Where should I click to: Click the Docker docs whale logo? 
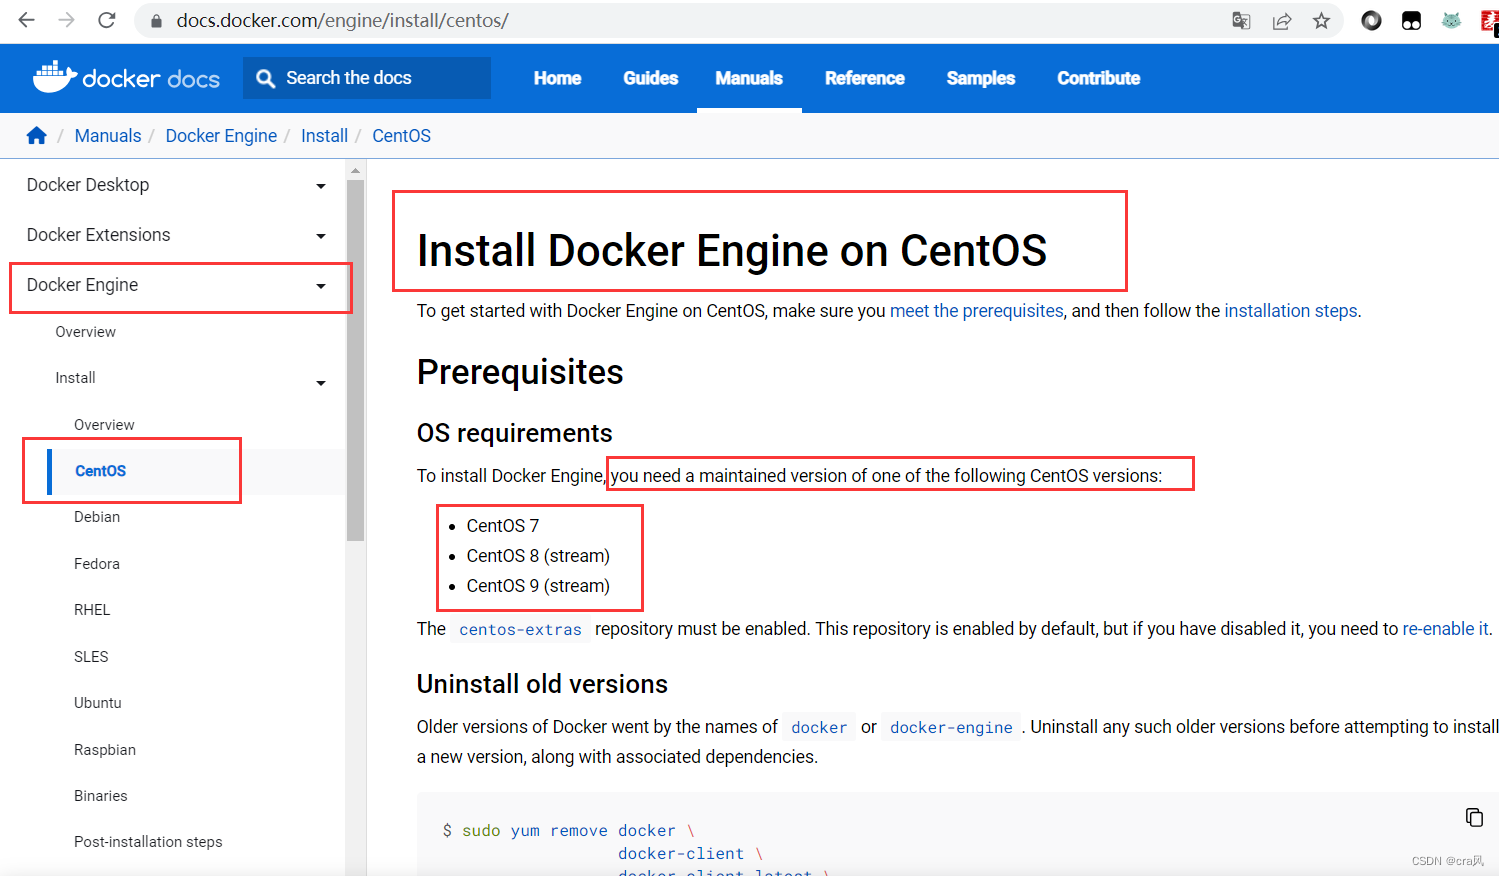(x=55, y=77)
